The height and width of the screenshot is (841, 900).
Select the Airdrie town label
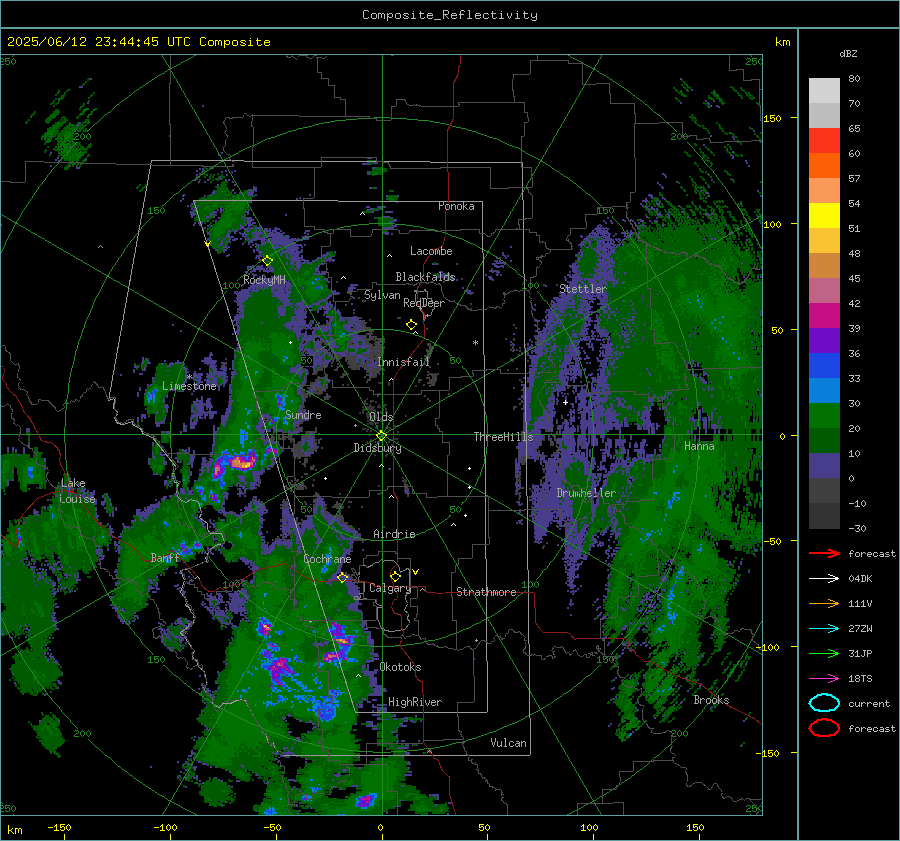[x=394, y=534]
